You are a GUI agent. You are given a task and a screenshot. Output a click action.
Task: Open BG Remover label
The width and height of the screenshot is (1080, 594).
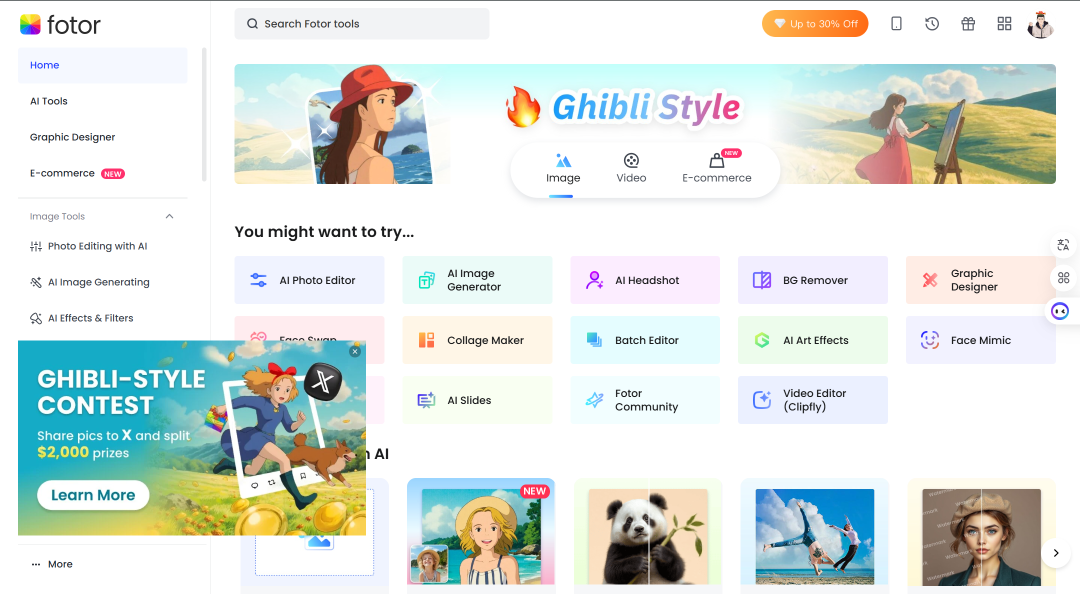(816, 280)
